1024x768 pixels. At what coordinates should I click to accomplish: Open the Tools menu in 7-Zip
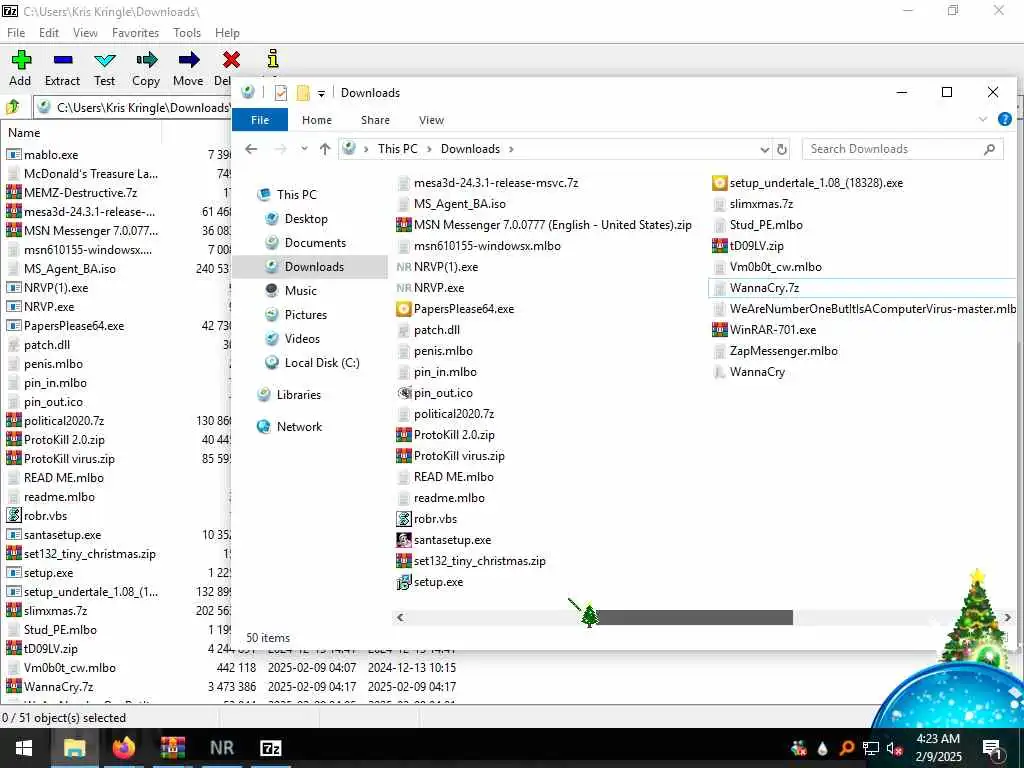pos(187,33)
